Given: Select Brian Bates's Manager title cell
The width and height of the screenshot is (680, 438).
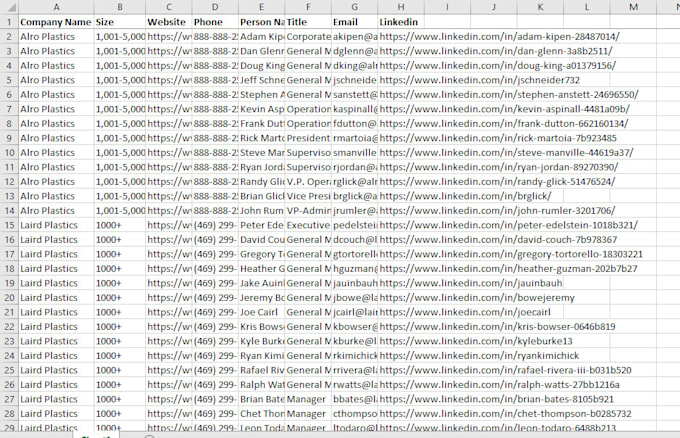Looking at the screenshot, I should (308, 399).
